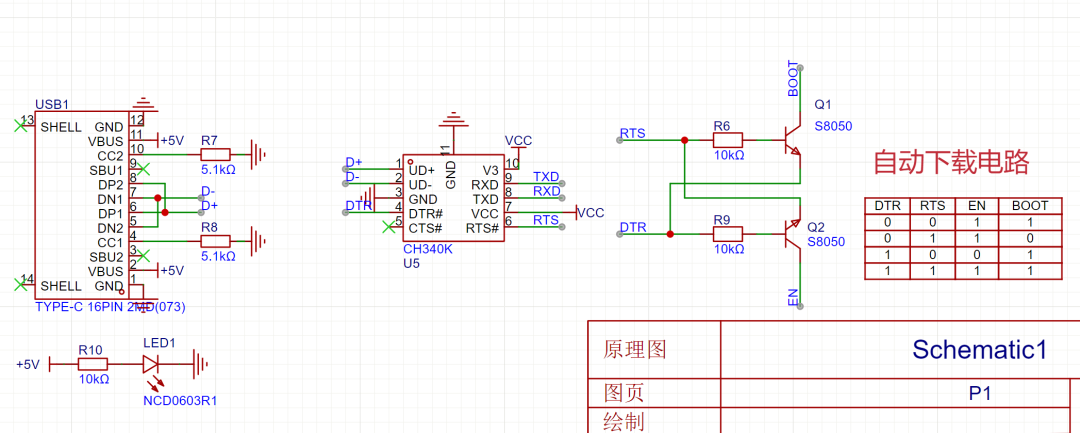Click the D+ net label beside USB1
Screen dimensions: 1080x433
click(209, 205)
